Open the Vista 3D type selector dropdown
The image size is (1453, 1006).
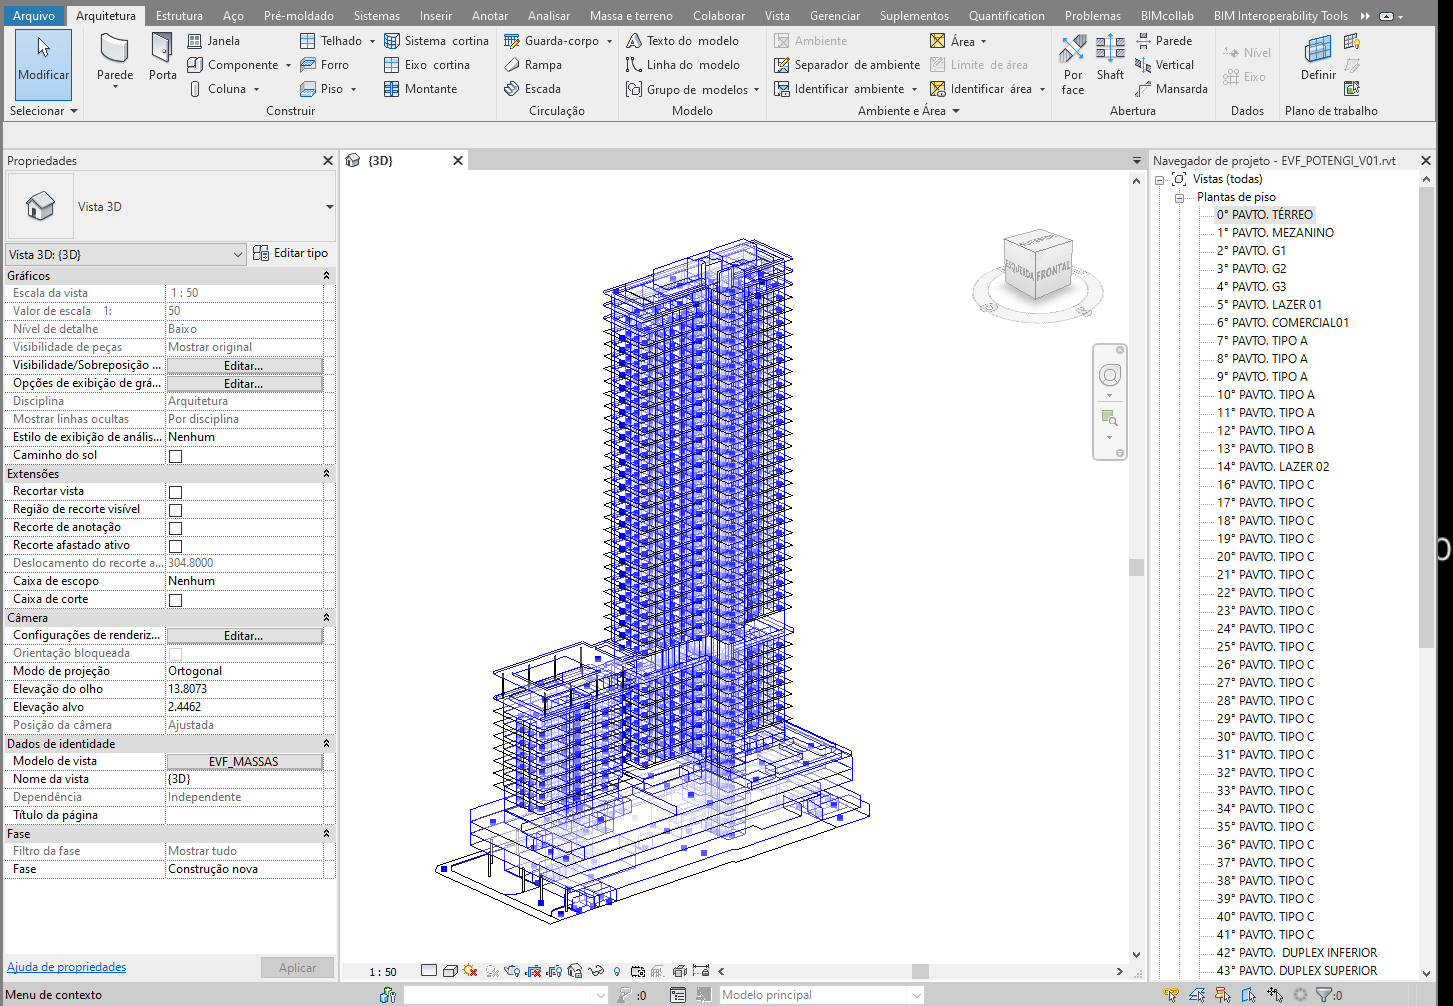[329, 207]
